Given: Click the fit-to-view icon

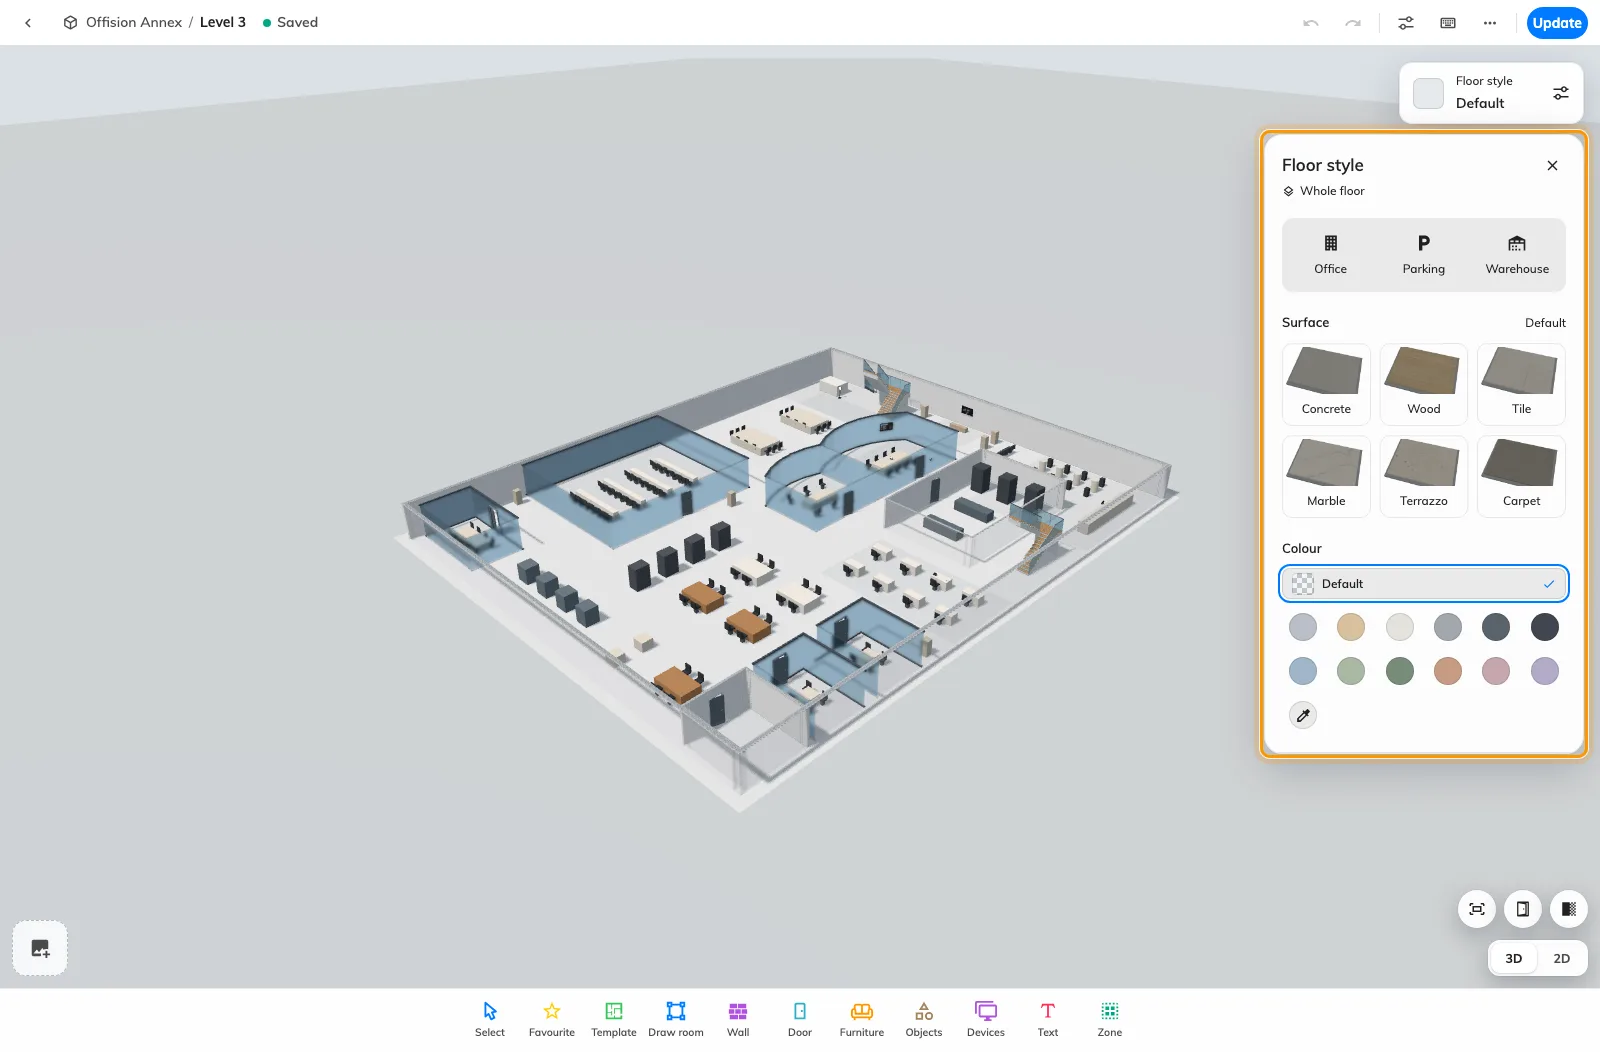Looking at the screenshot, I should [x=1477, y=909].
